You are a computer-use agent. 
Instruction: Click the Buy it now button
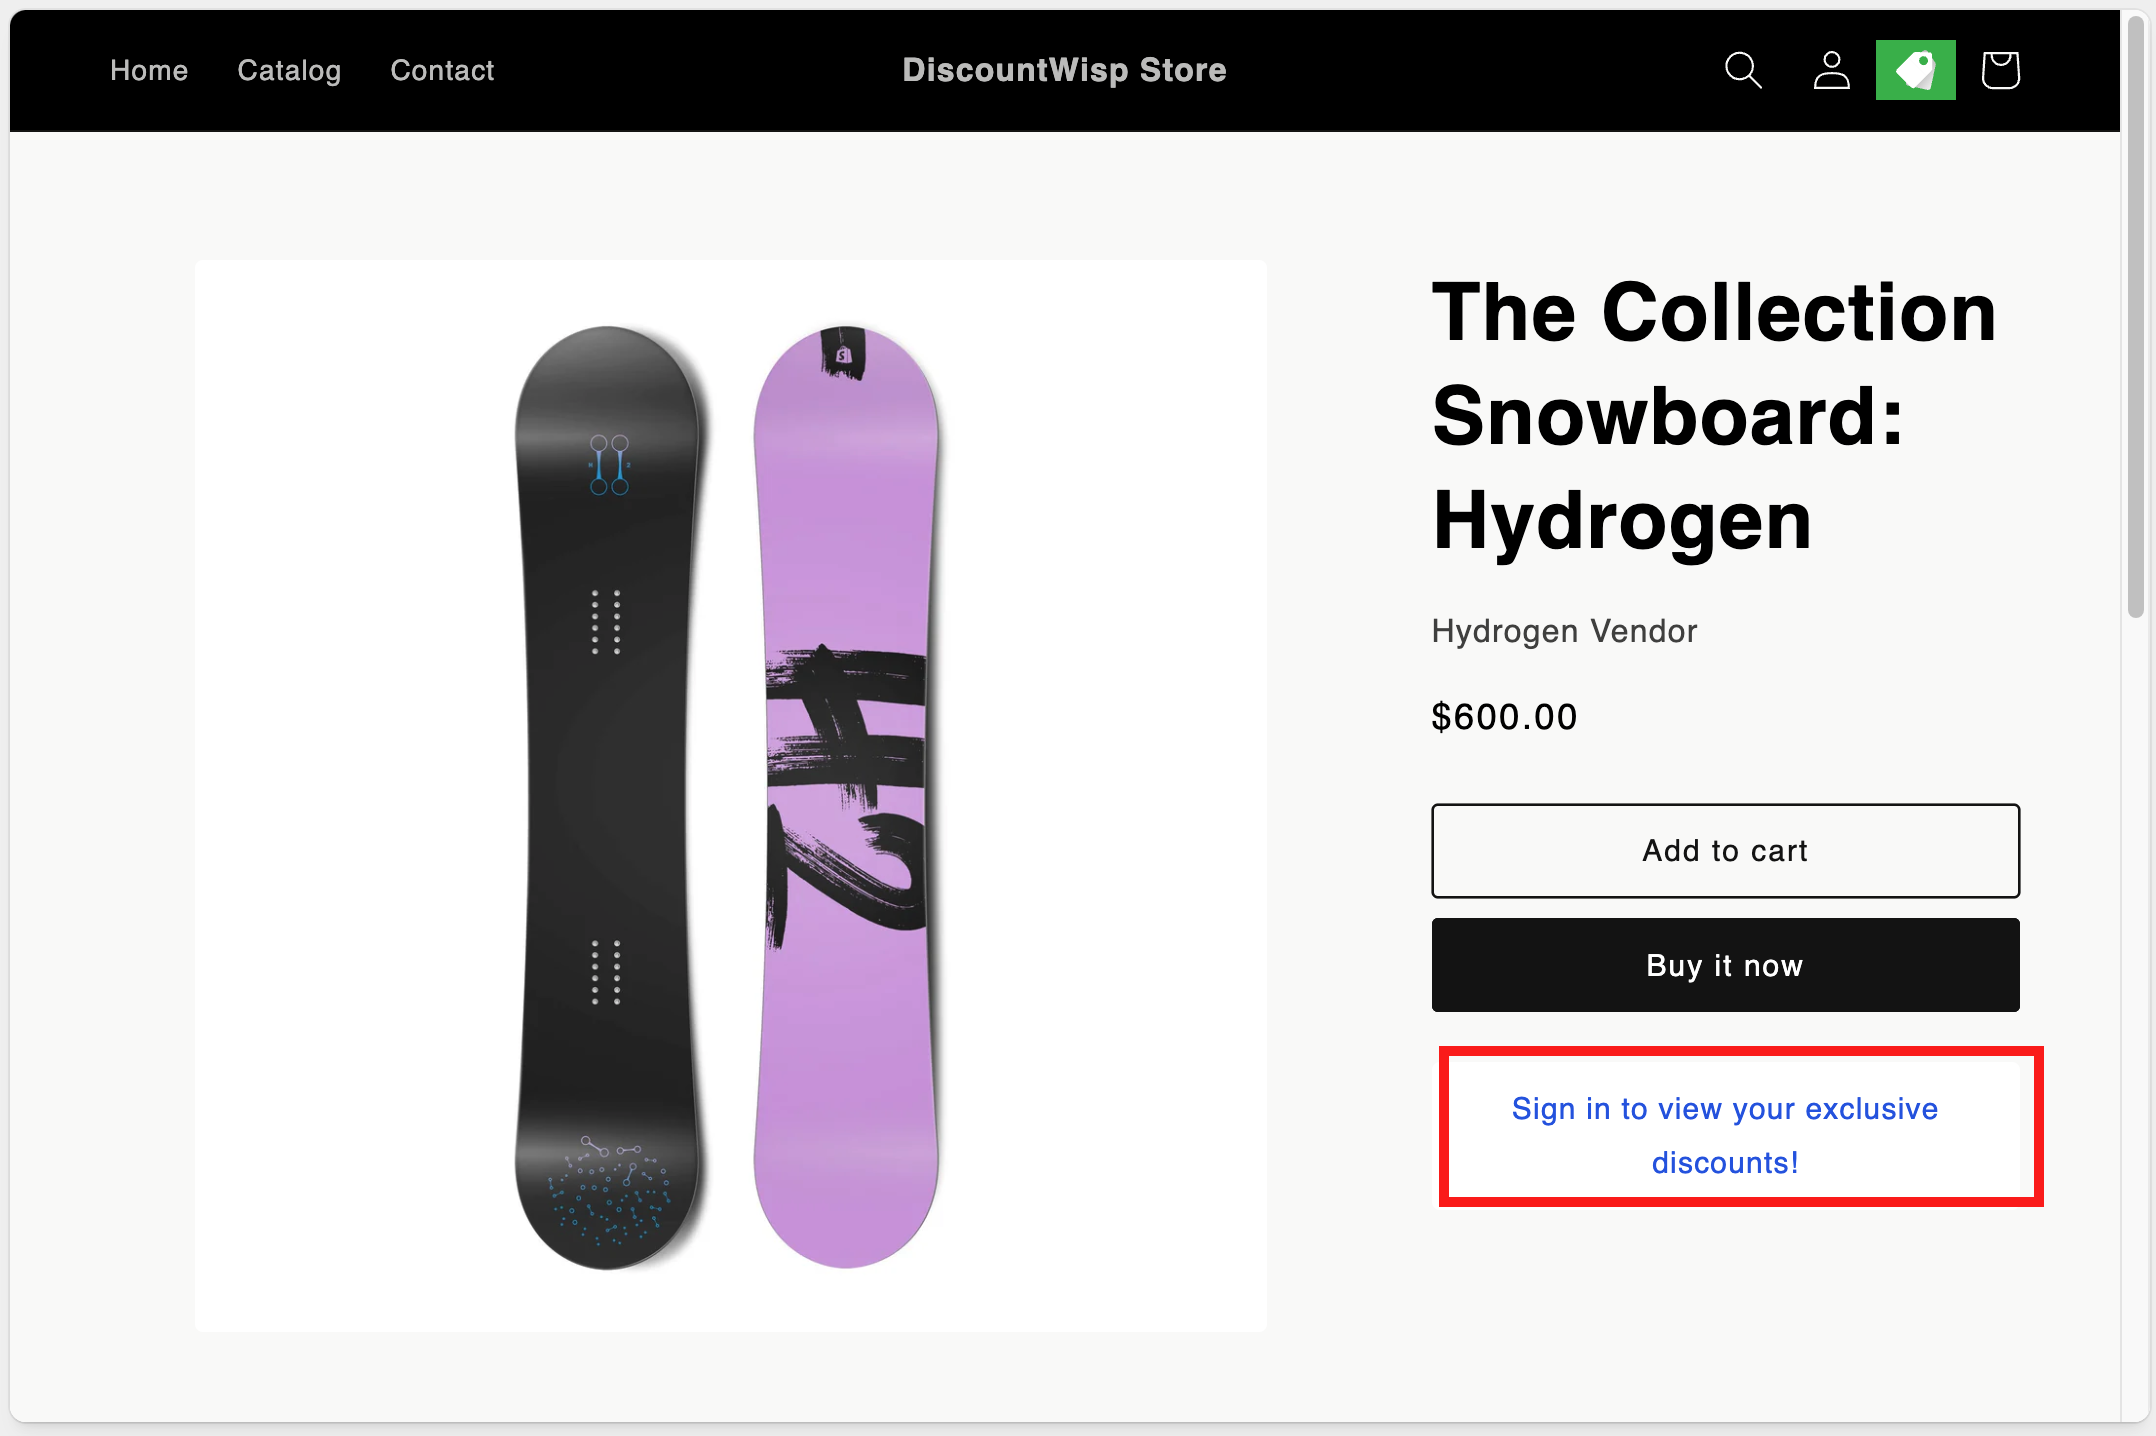[x=1725, y=965]
